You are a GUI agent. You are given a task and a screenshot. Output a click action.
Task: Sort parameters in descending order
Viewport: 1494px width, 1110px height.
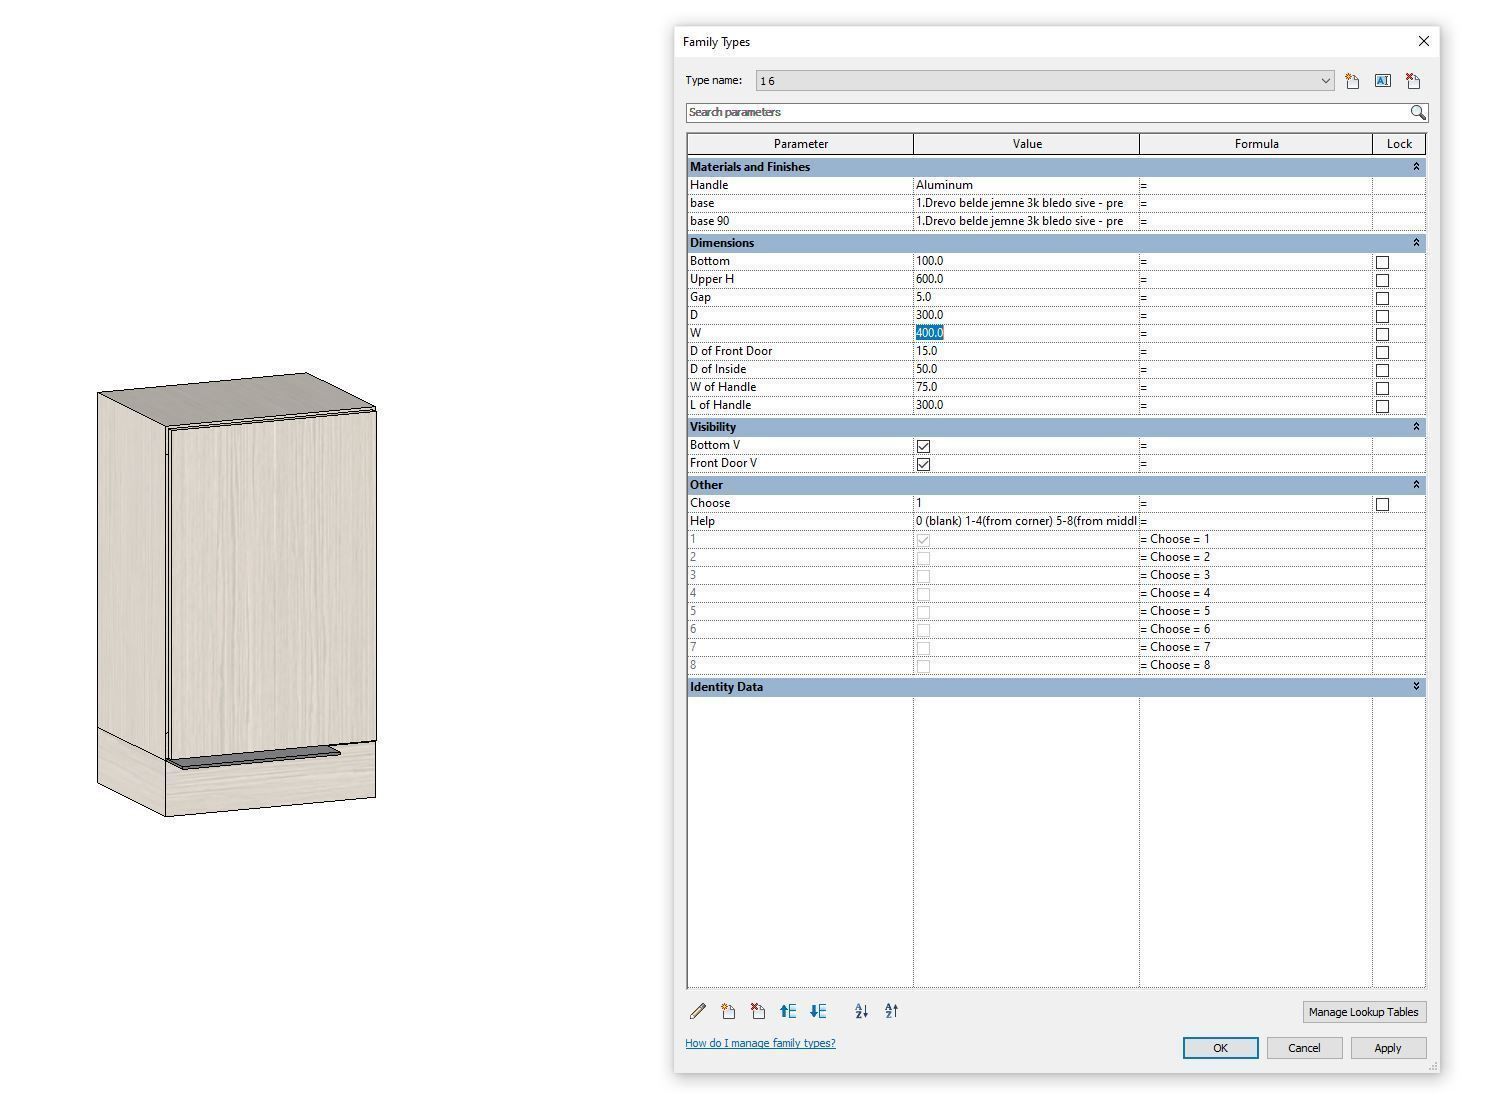coord(891,1011)
